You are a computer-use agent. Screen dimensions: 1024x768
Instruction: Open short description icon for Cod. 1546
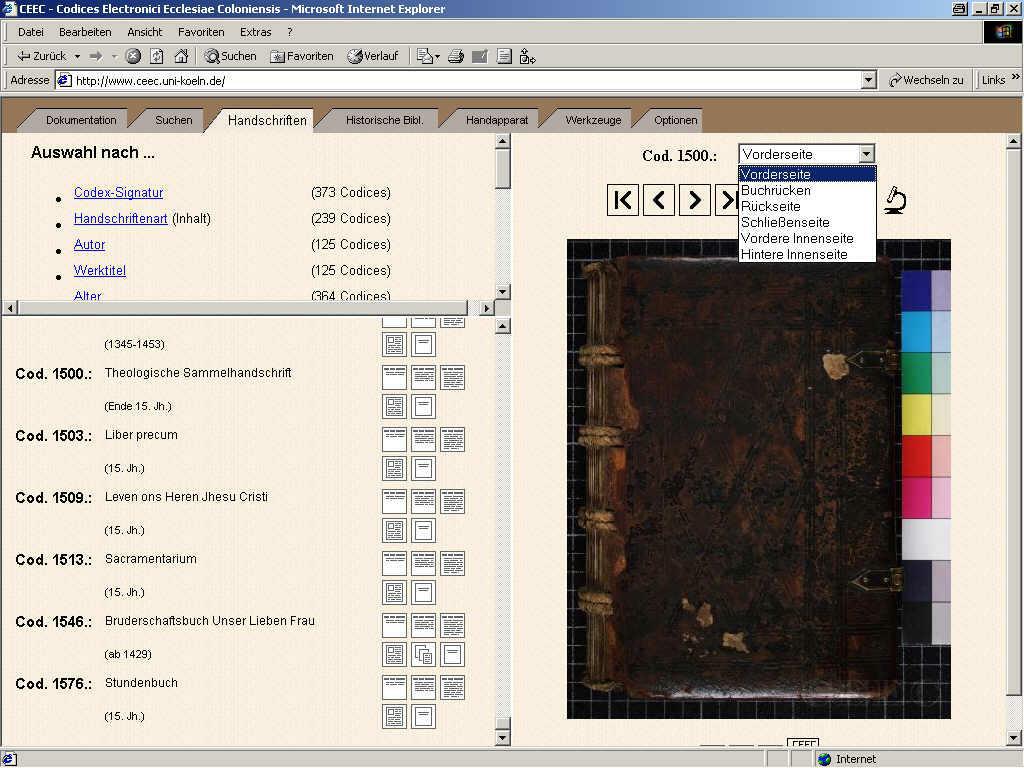tap(394, 626)
